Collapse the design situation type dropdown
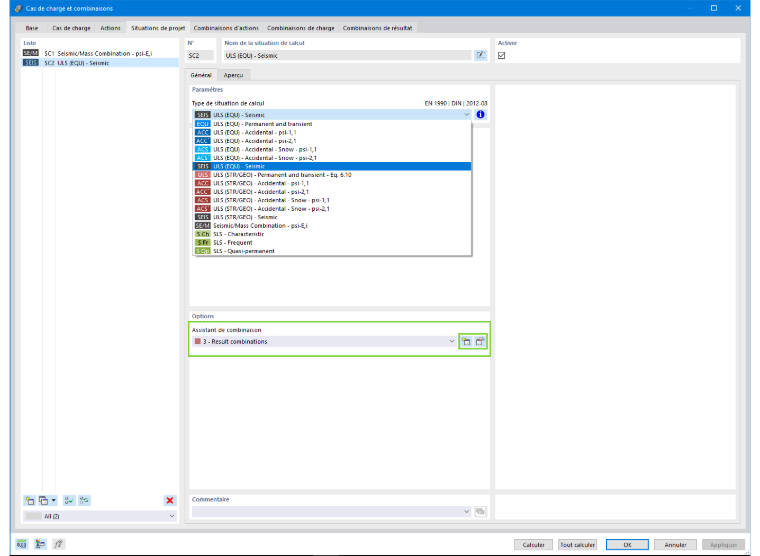Image resolution: width=760 pixels, height=556 pixels. click(466, 114)
